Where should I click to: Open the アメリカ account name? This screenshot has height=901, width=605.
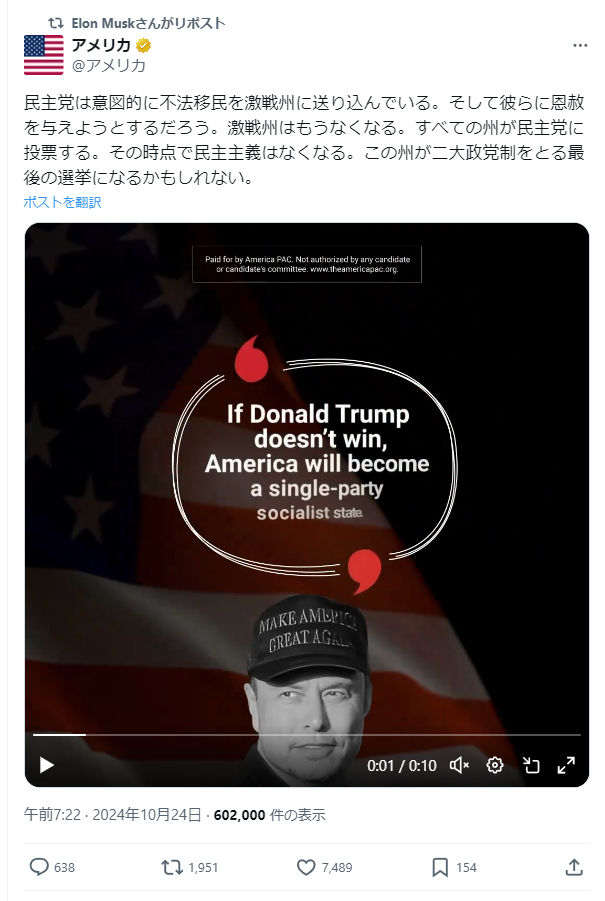pos(101,45)
